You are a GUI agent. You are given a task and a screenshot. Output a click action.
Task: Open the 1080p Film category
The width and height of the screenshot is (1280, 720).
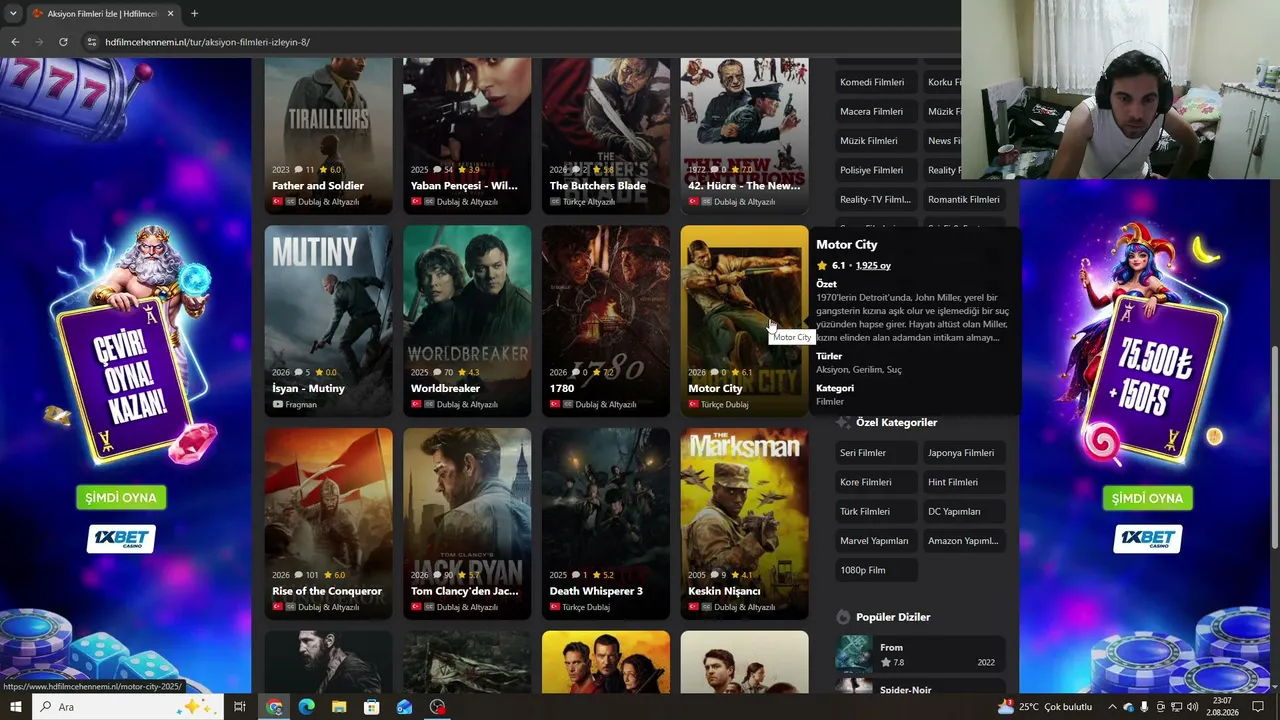876,570
